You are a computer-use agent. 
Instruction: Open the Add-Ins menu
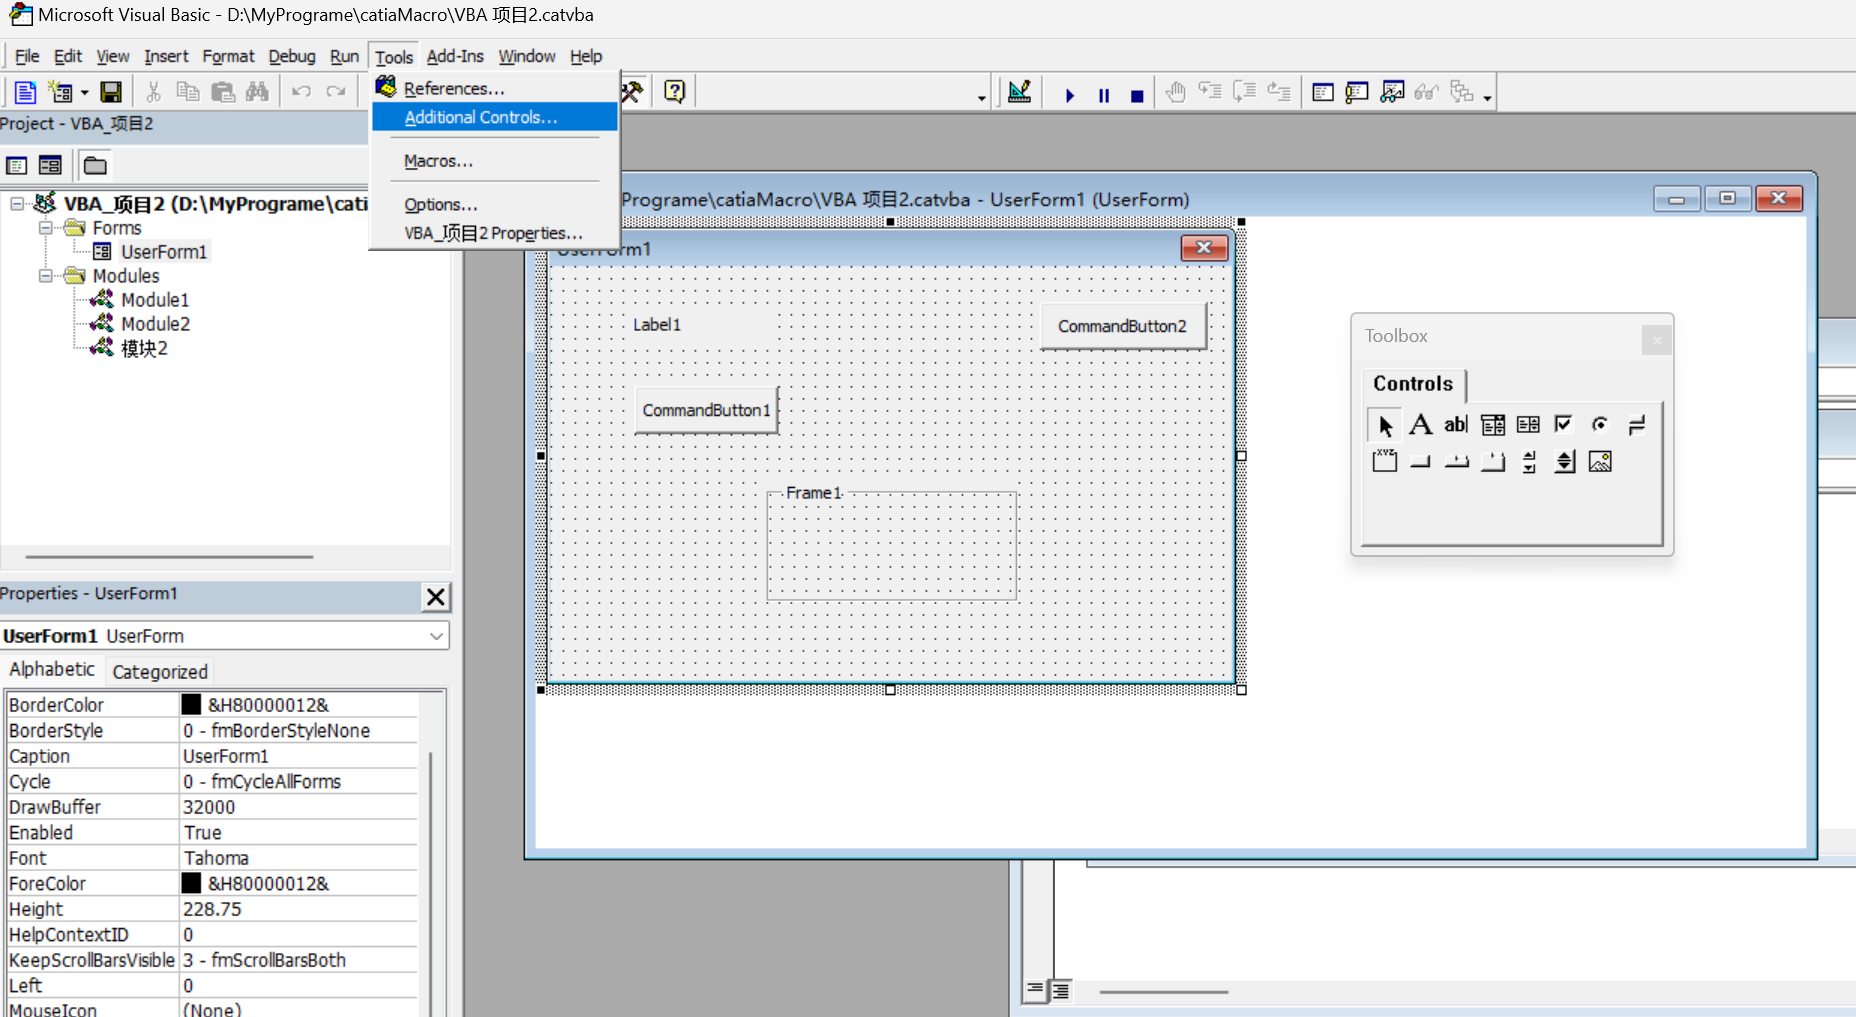tap(455, 56)
